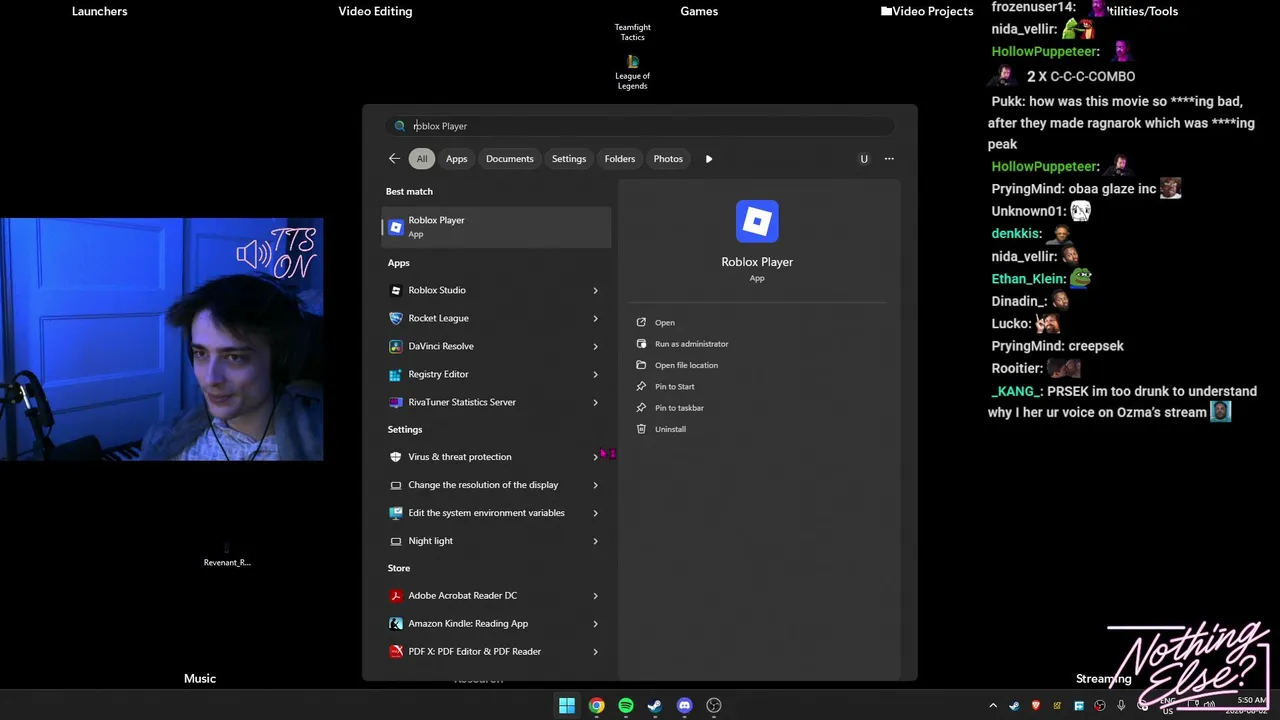The image size is (1280, 720).
Task: Open OBS Studio from the taskbar
Action: 714,706
